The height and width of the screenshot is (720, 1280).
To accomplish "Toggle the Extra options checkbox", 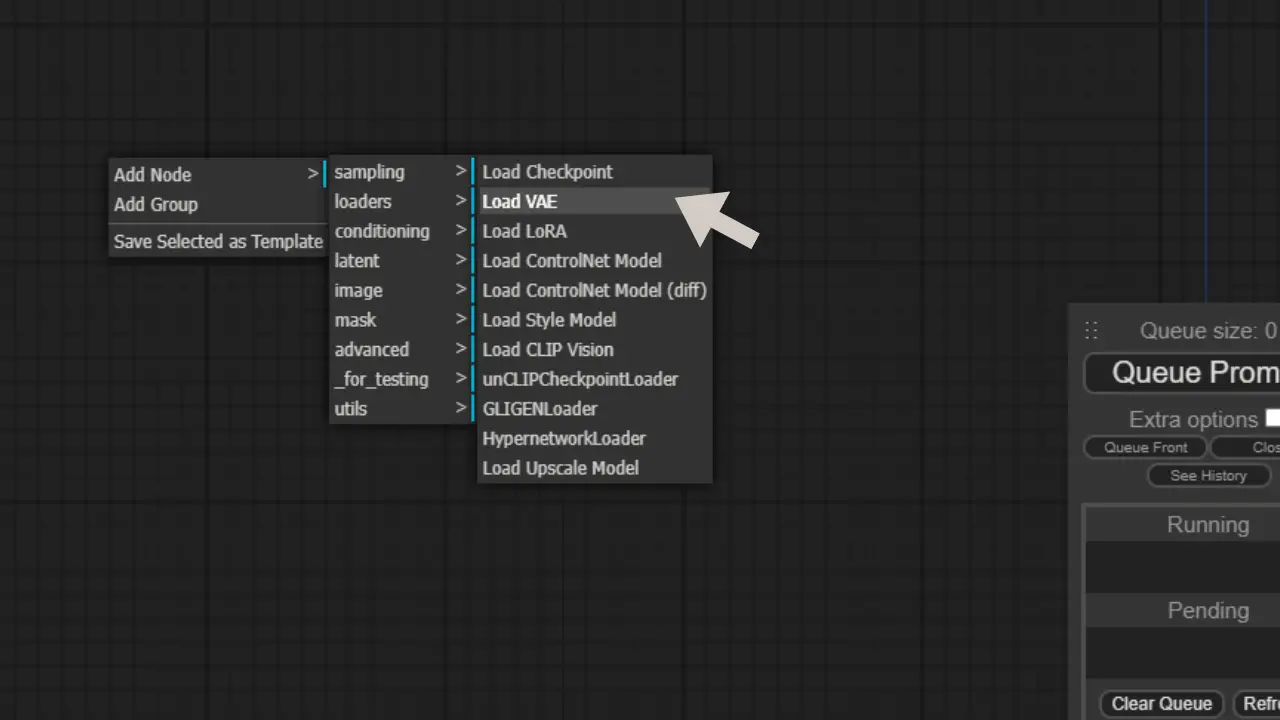I will tap(1272, 418).
